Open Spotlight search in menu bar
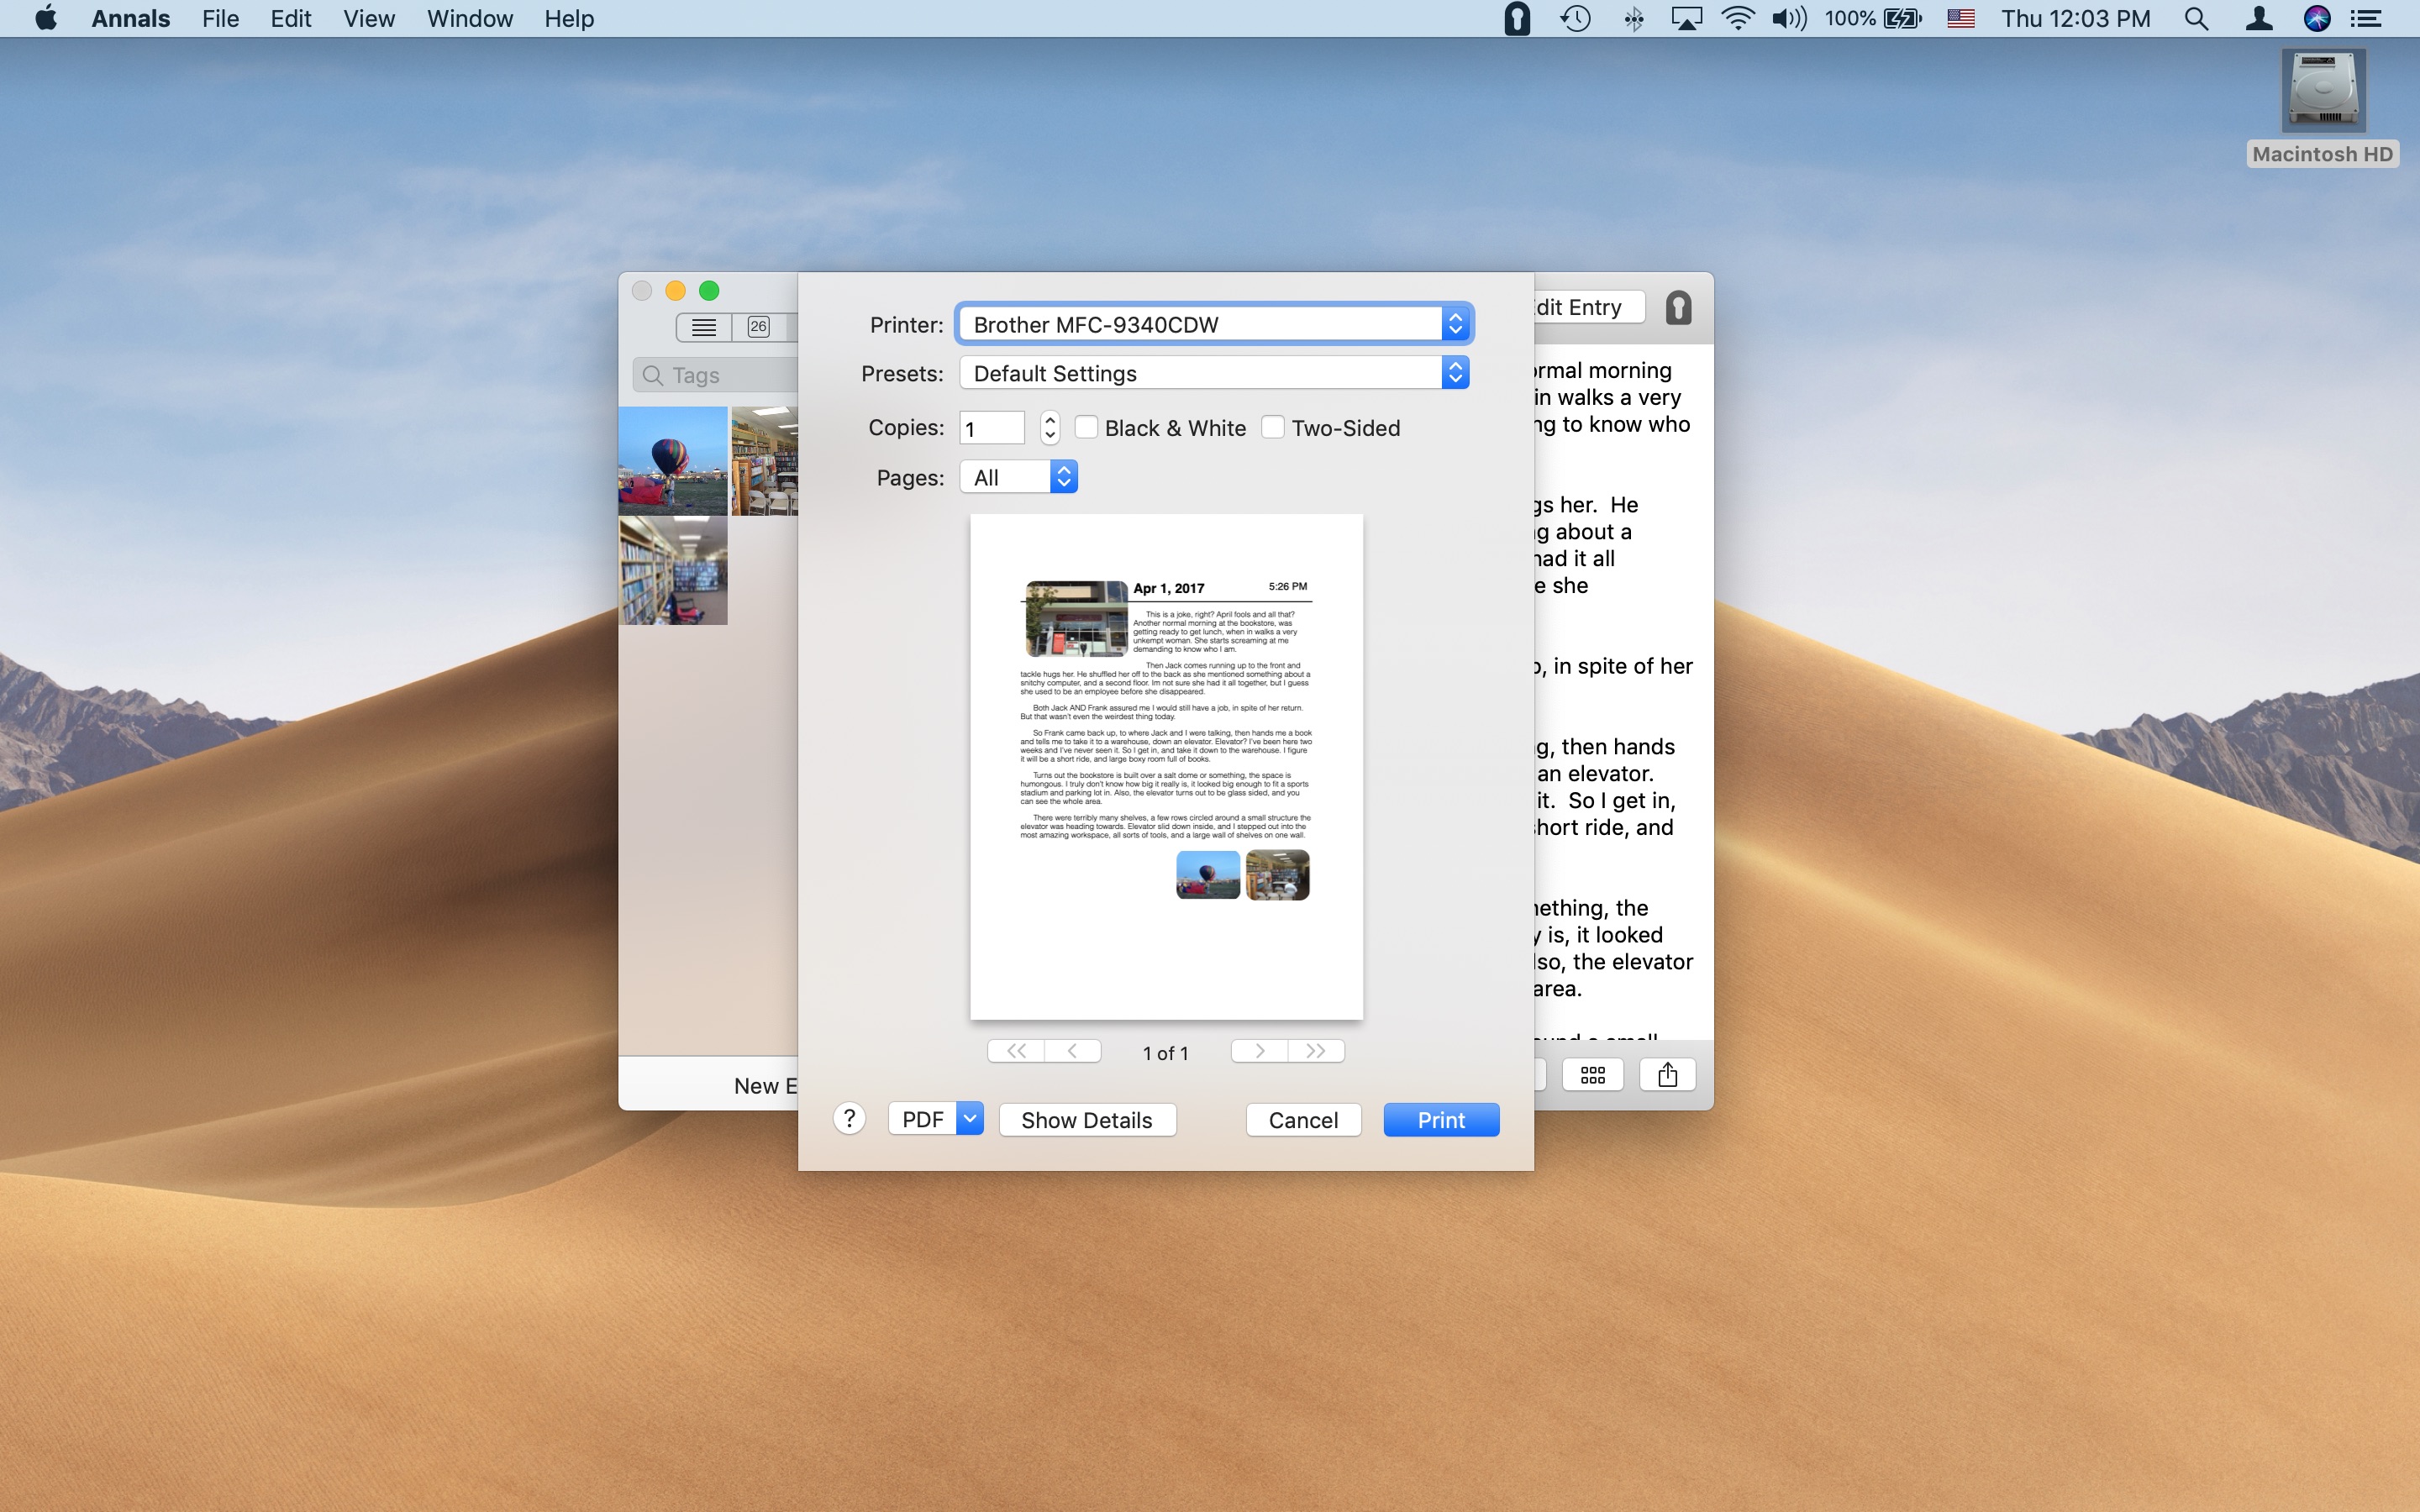The width and height of the screenshot is (2420, 1512). click(2196, 19)
